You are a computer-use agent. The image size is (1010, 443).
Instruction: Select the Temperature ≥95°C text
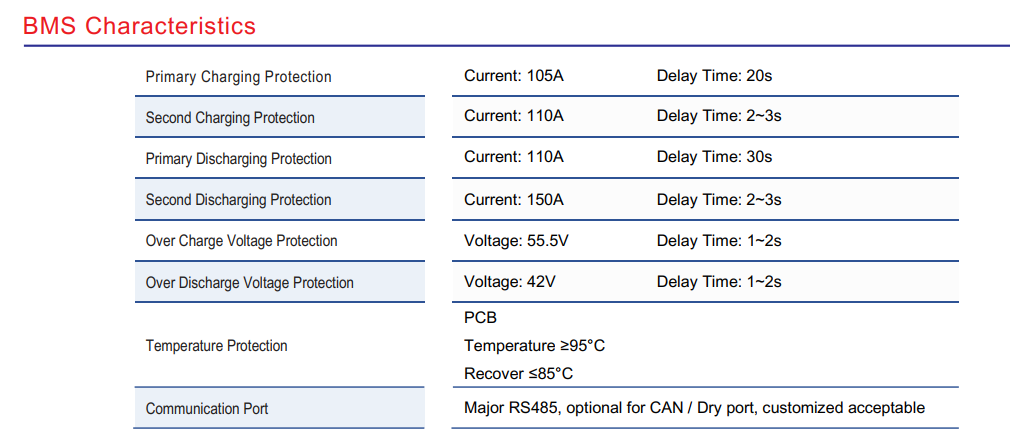point(534,346)
